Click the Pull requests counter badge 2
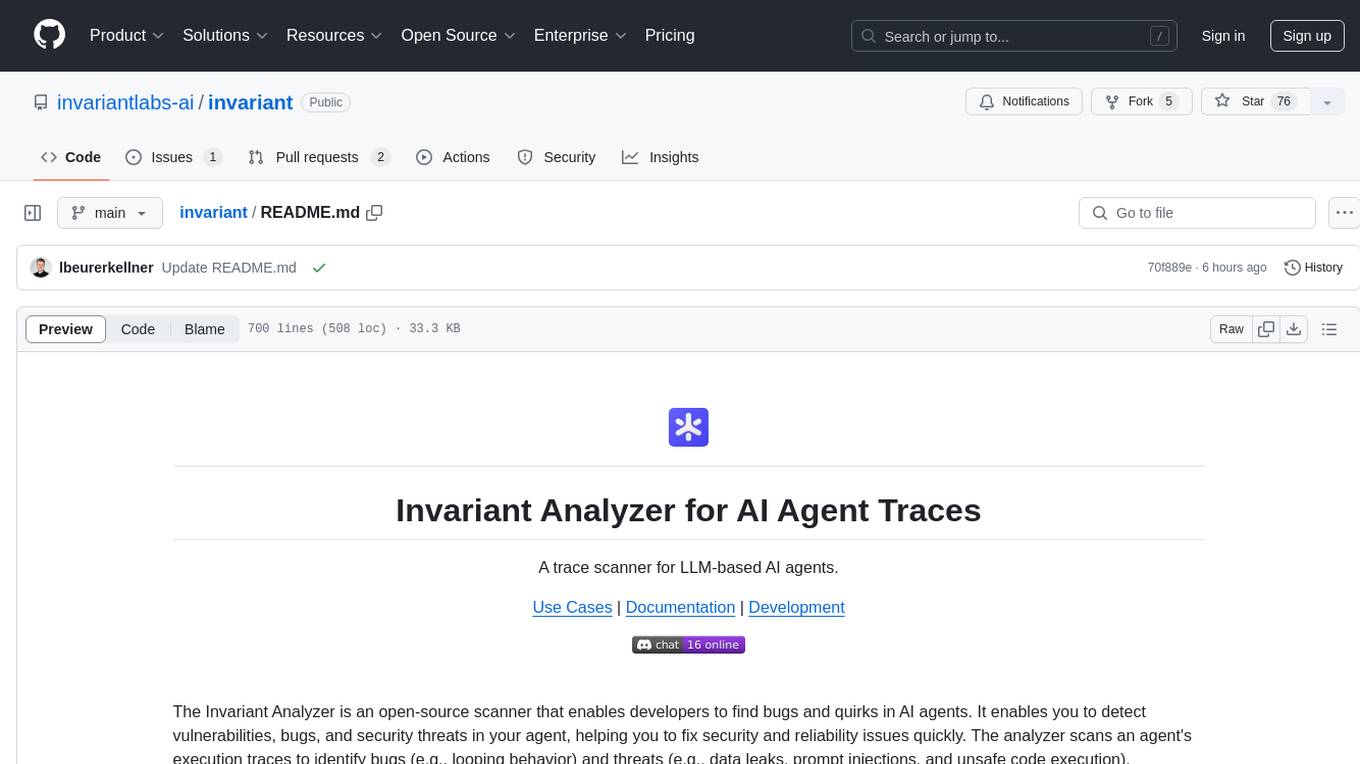 (x=380, y=157)
